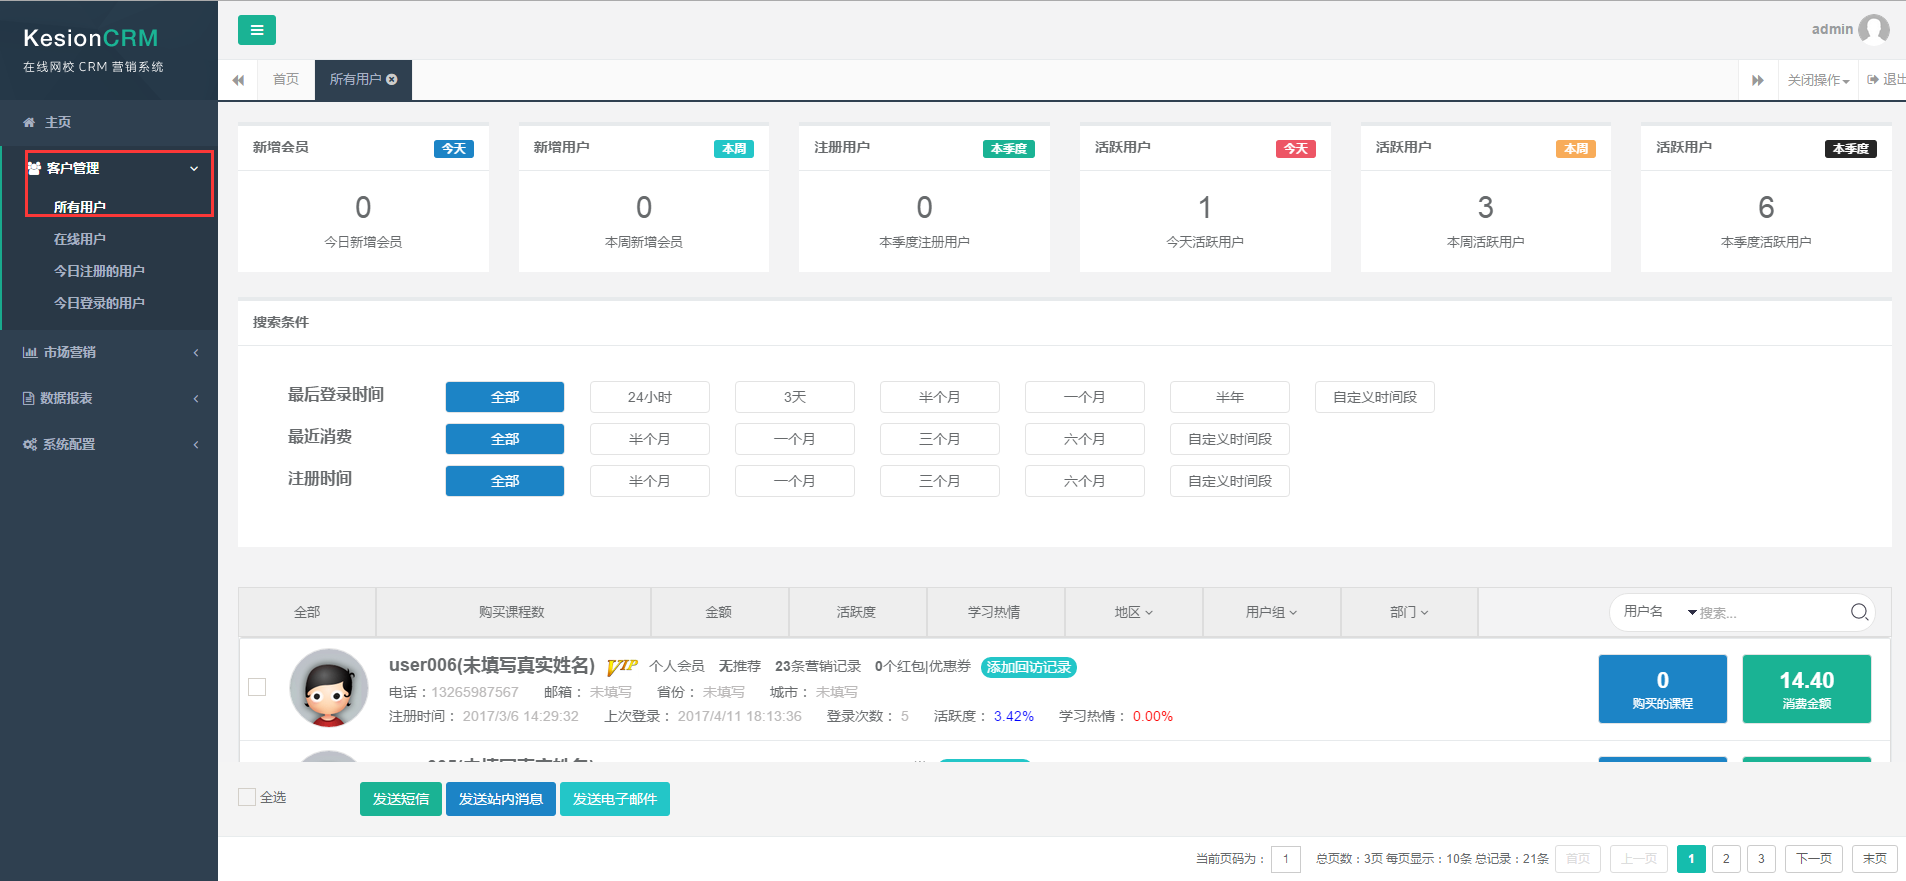This screenshot has width=1906, height=881.
Task: Click the tab scroll-right double arrow
Action: [1757, 80]
